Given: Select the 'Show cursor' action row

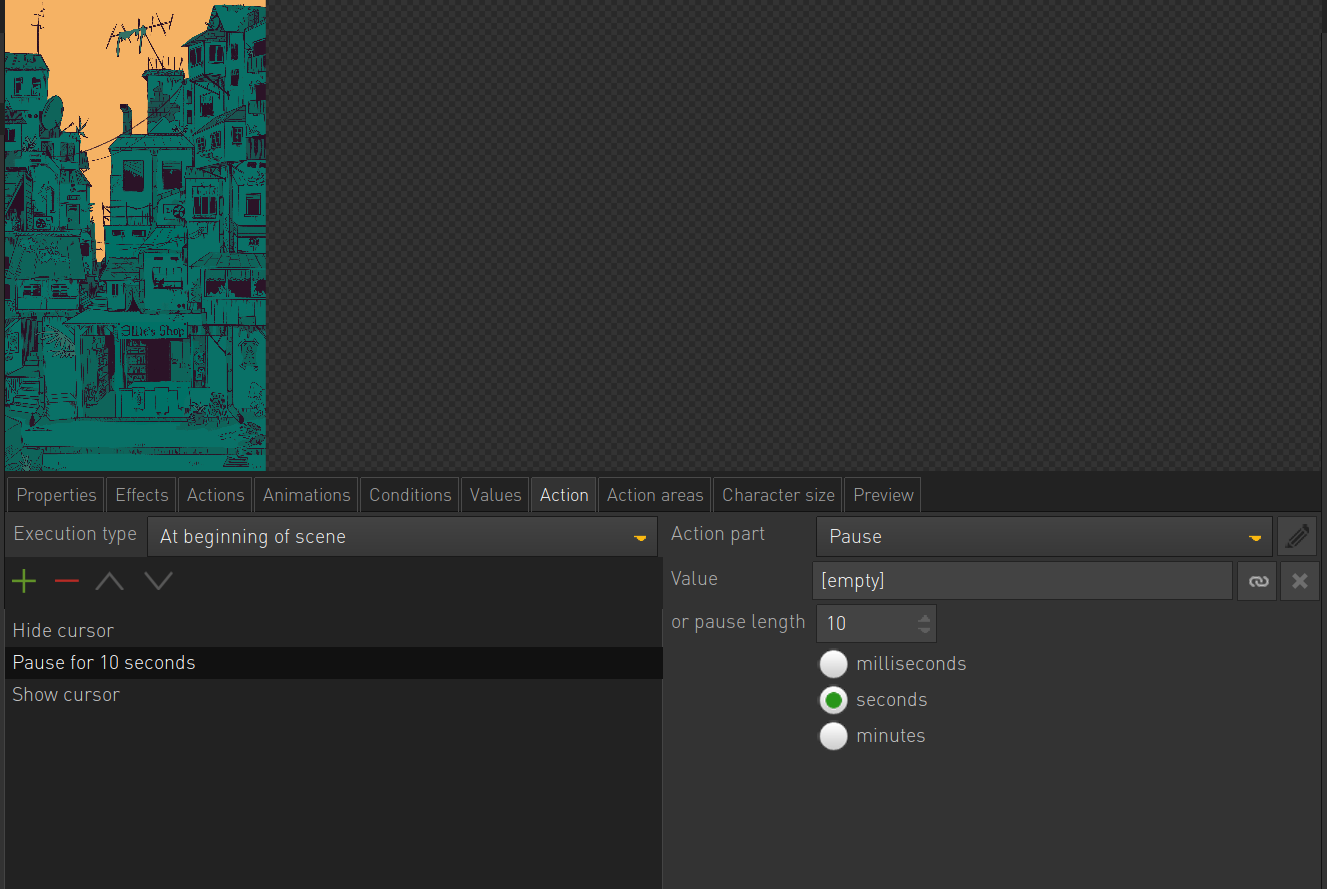Looking at the screenshot, I should point(333,695).
